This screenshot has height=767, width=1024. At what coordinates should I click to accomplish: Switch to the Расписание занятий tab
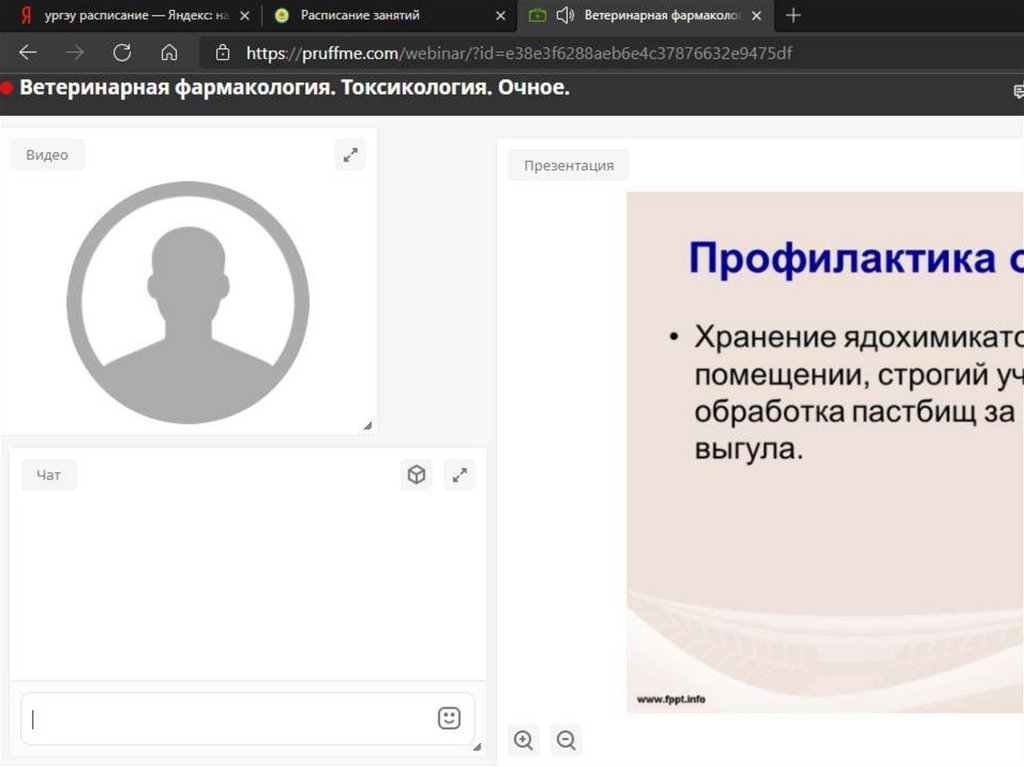(360, 15)
